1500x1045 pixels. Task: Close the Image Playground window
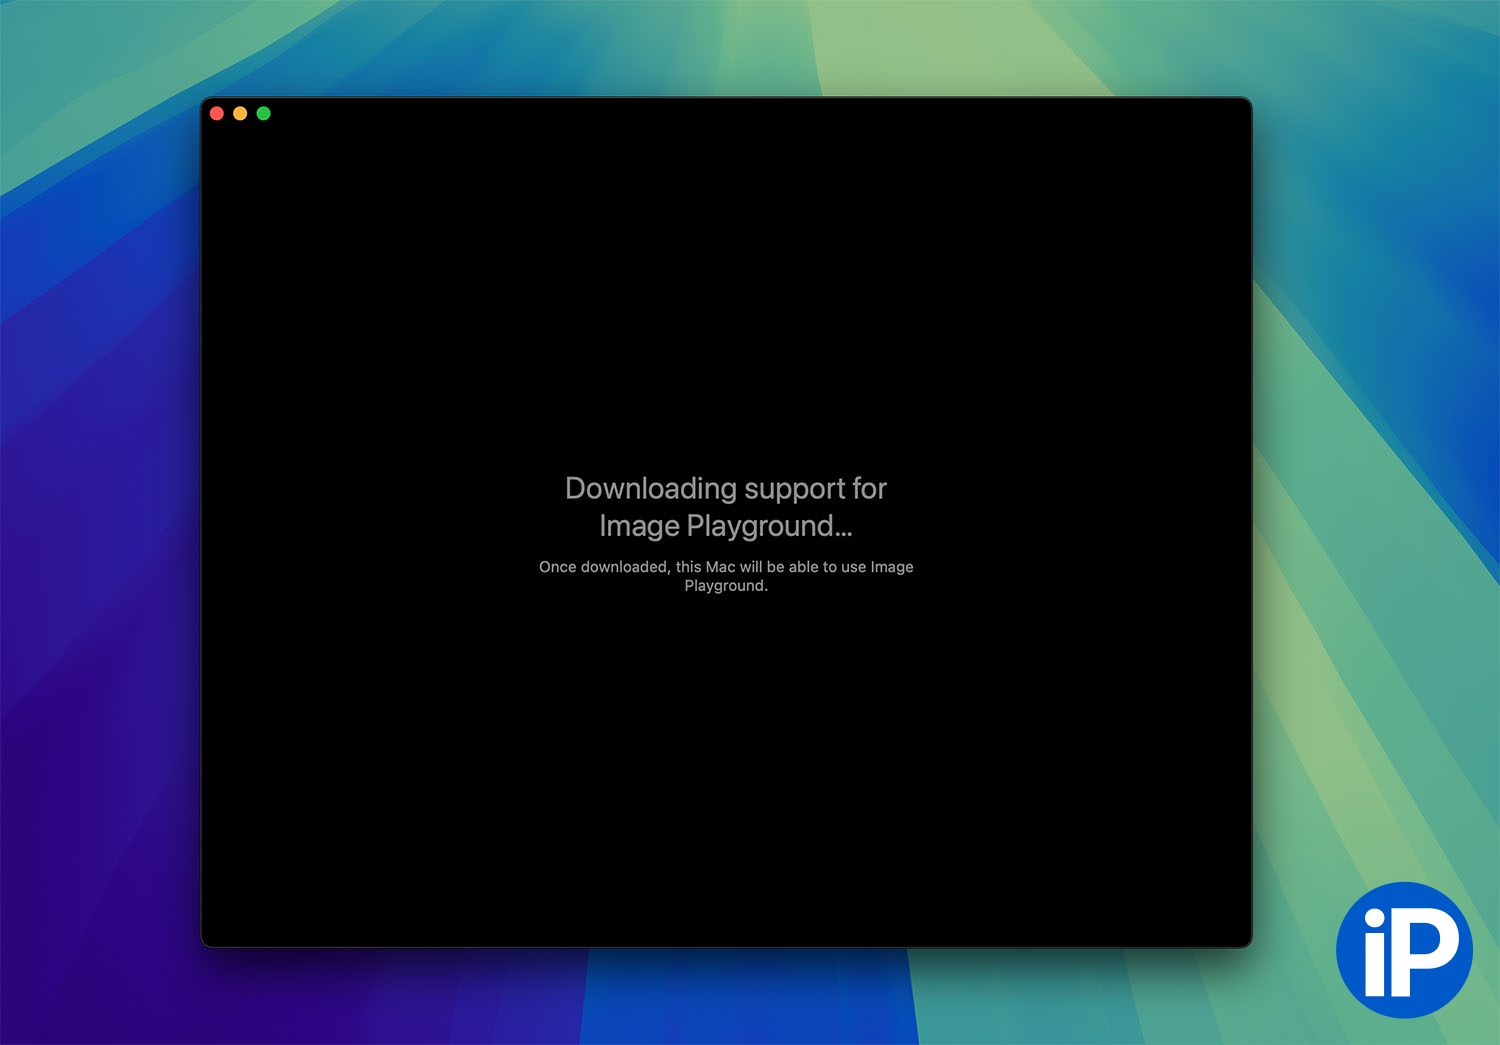coord(217,114)
